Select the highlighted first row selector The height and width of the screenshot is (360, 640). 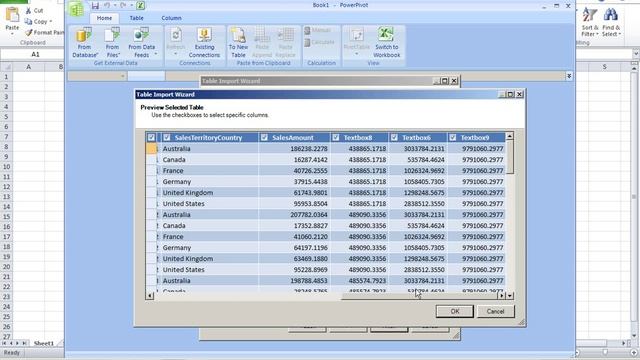click(x=151, y=149)
